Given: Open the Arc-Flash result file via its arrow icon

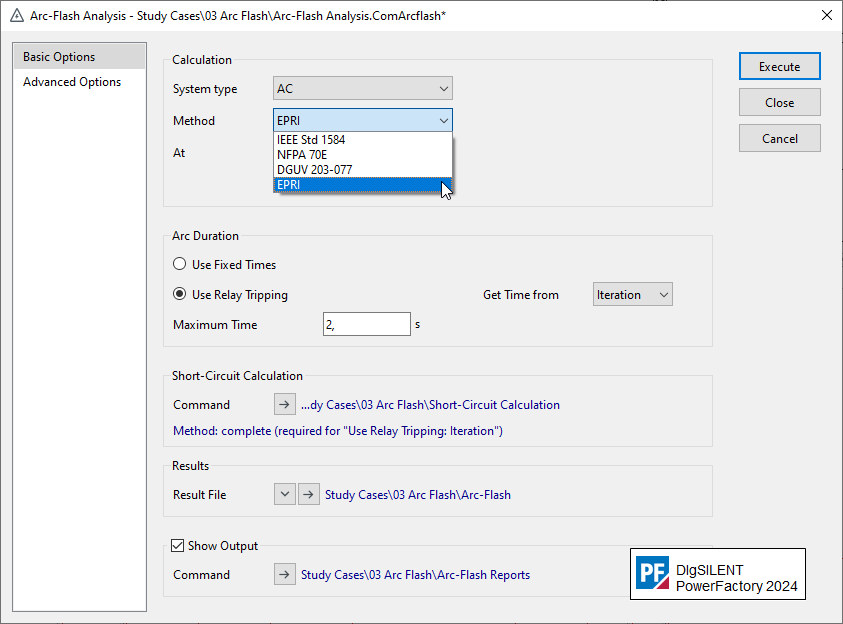Looking at the screenshot, I should click(308, 493).
